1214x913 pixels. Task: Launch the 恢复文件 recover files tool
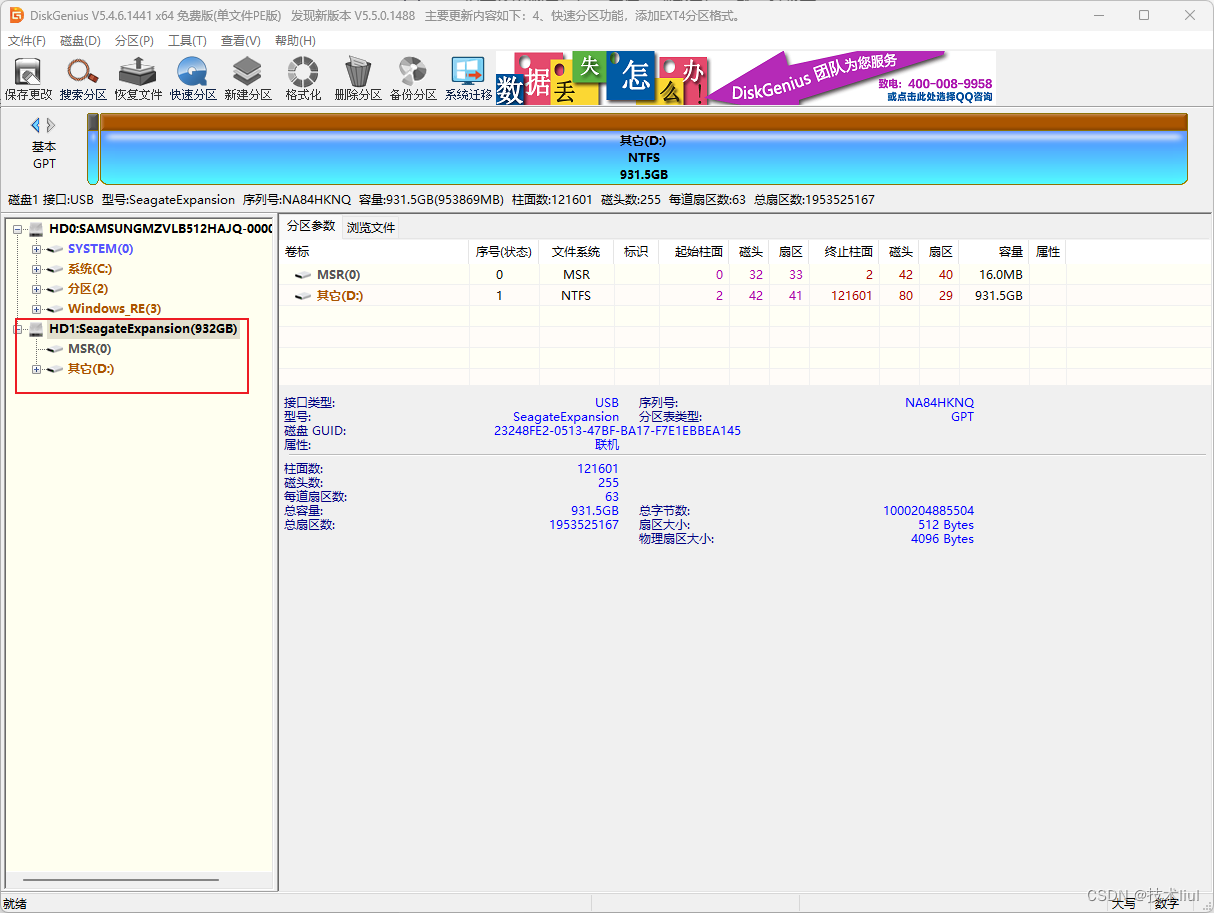[138, 79]
